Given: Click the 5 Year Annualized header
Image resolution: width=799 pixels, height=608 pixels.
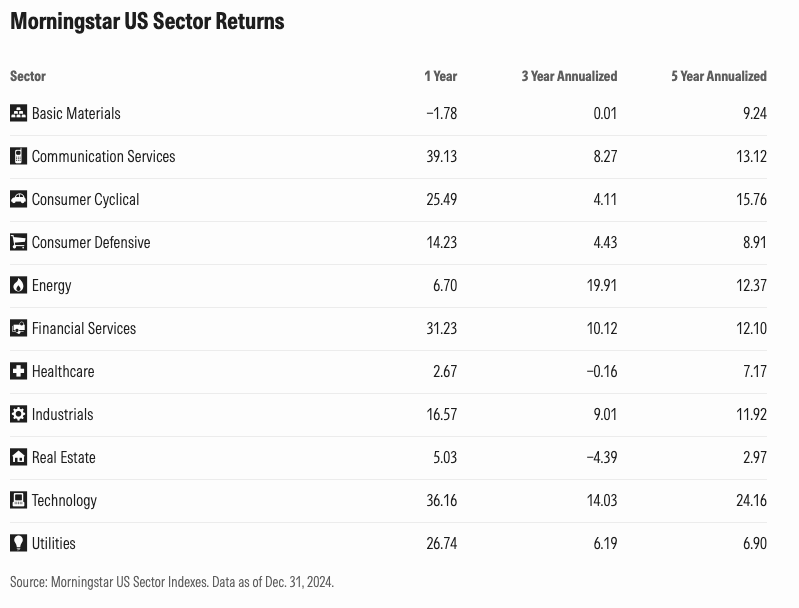Looking at the screenshot, I should pos(718,76).
